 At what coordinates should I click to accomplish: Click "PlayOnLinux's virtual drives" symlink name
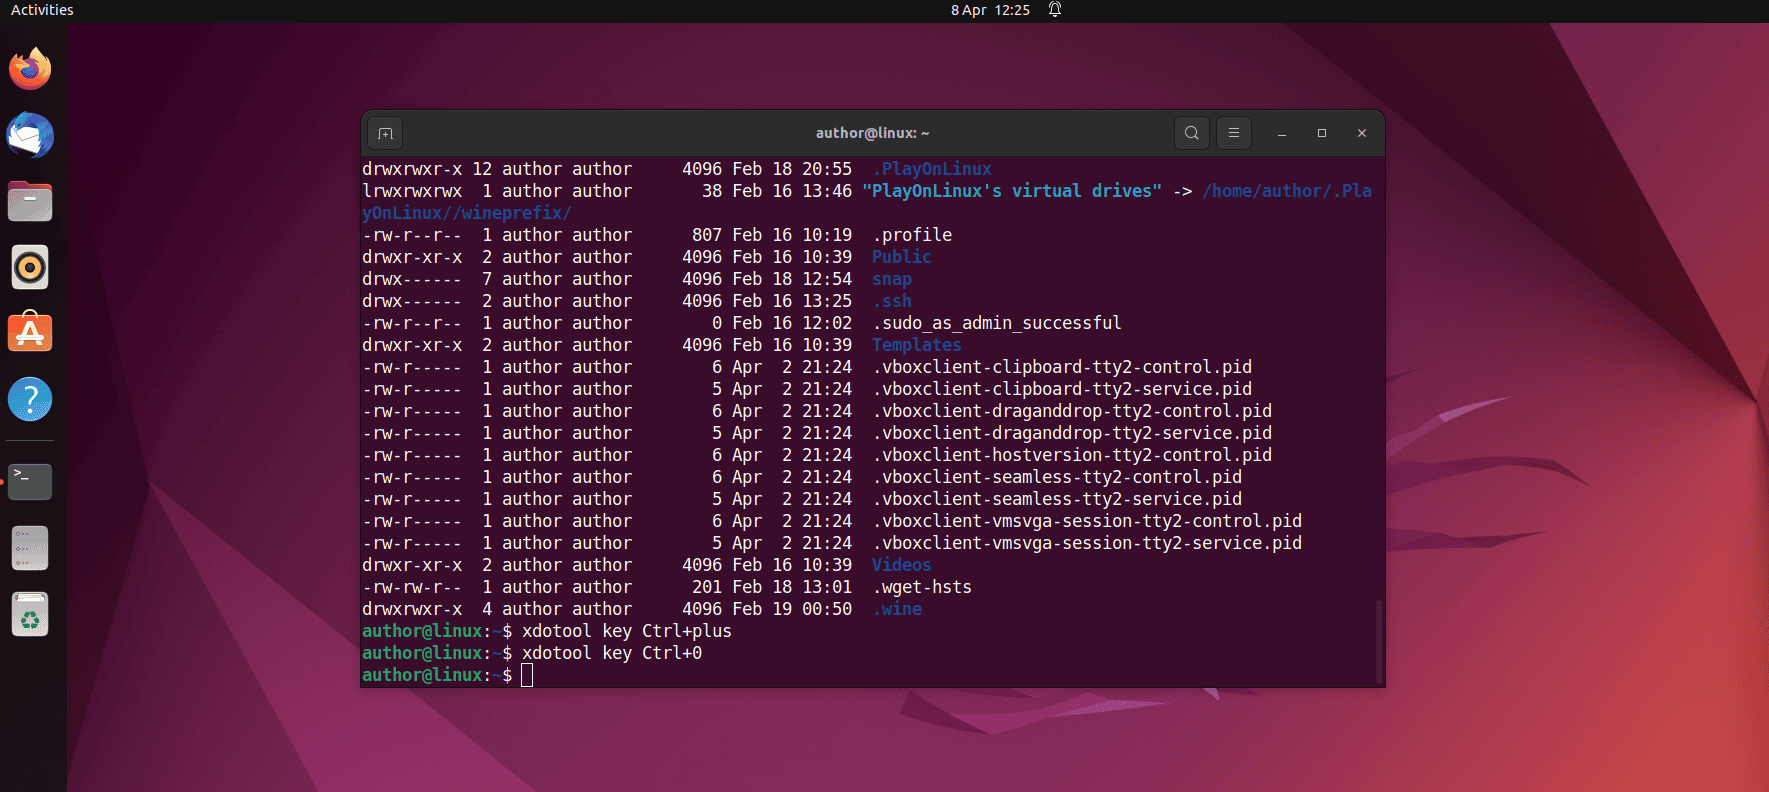(x=1012, y=191)
